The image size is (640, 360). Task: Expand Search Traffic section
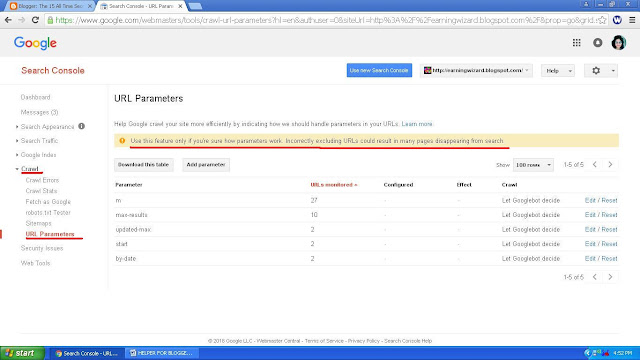pos(17,140)
